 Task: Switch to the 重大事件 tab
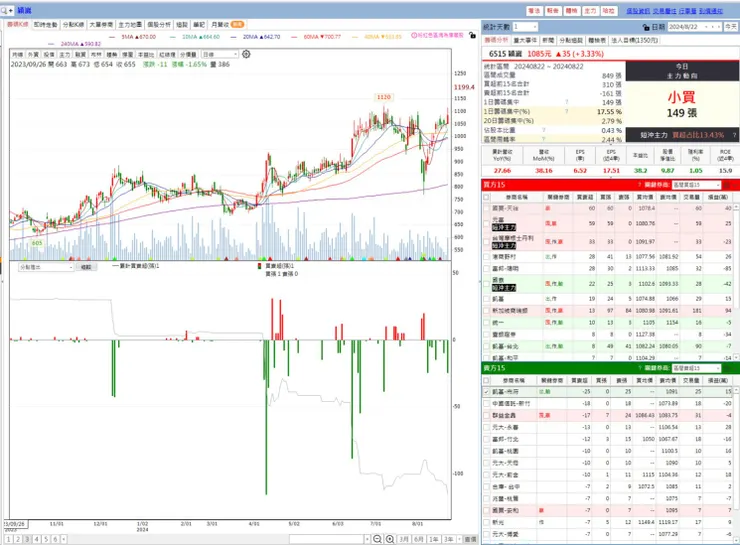coord(525,41)
